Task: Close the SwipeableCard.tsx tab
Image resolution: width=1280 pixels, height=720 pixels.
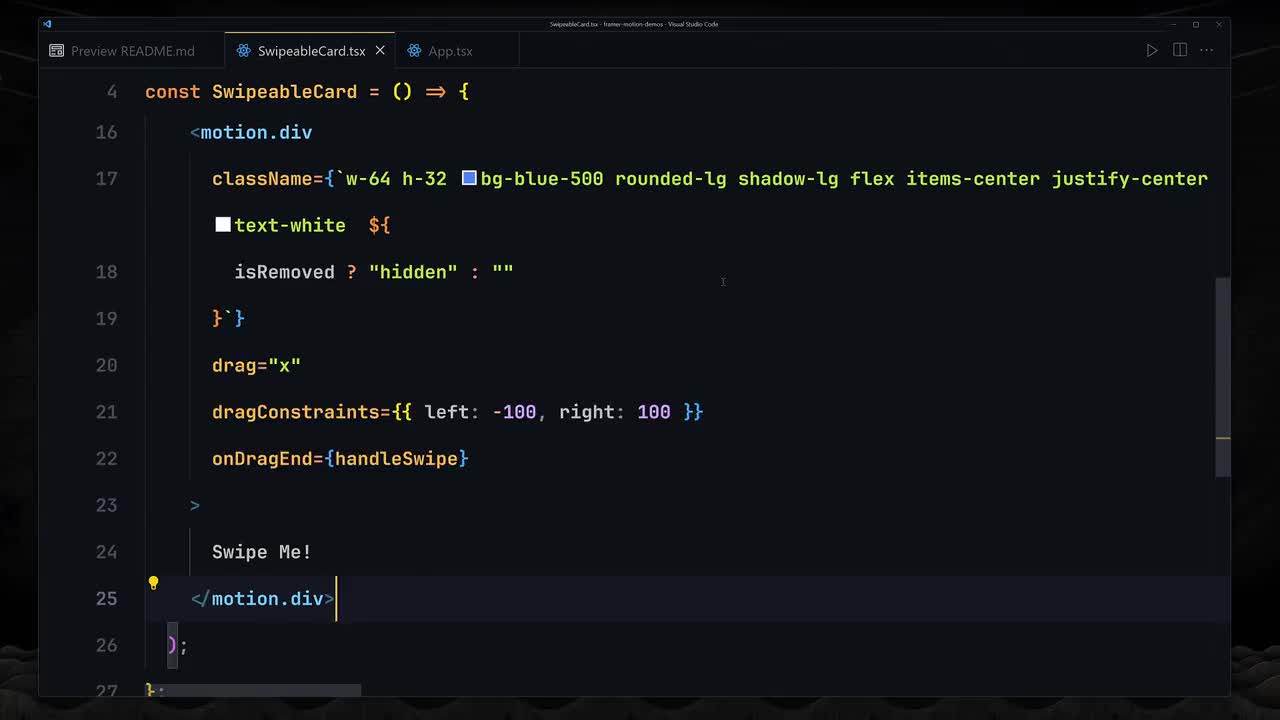Action: click(380, 51)
